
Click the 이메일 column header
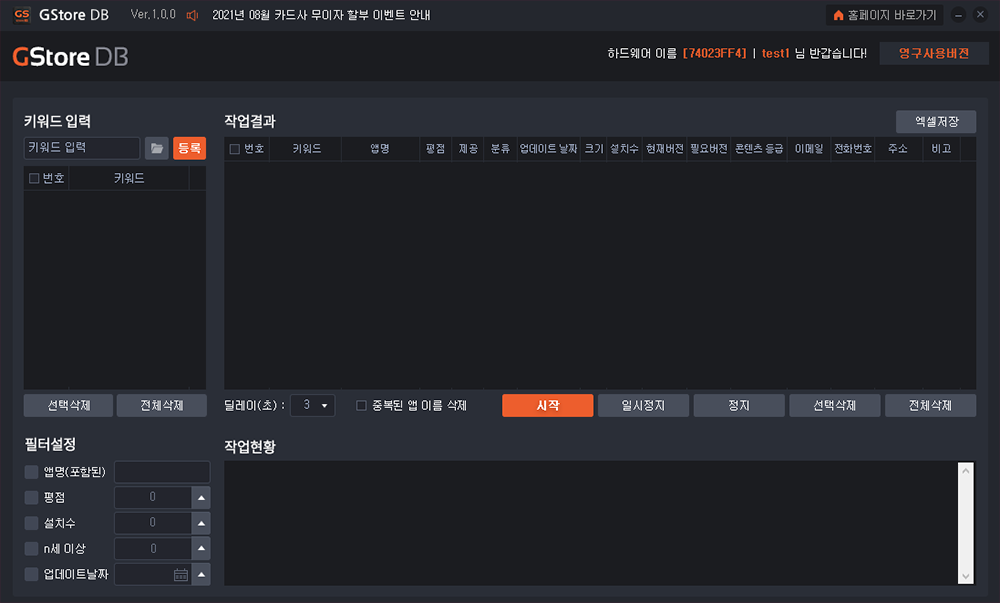coord(809,149)
